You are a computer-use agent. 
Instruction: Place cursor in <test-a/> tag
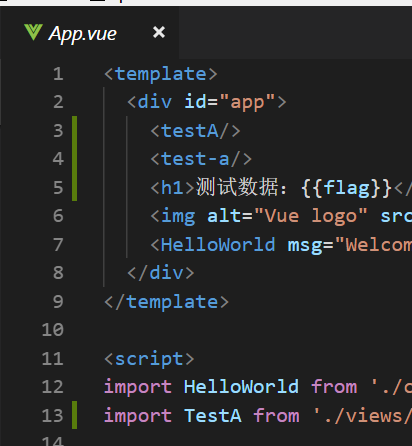[x=201, y=159]
